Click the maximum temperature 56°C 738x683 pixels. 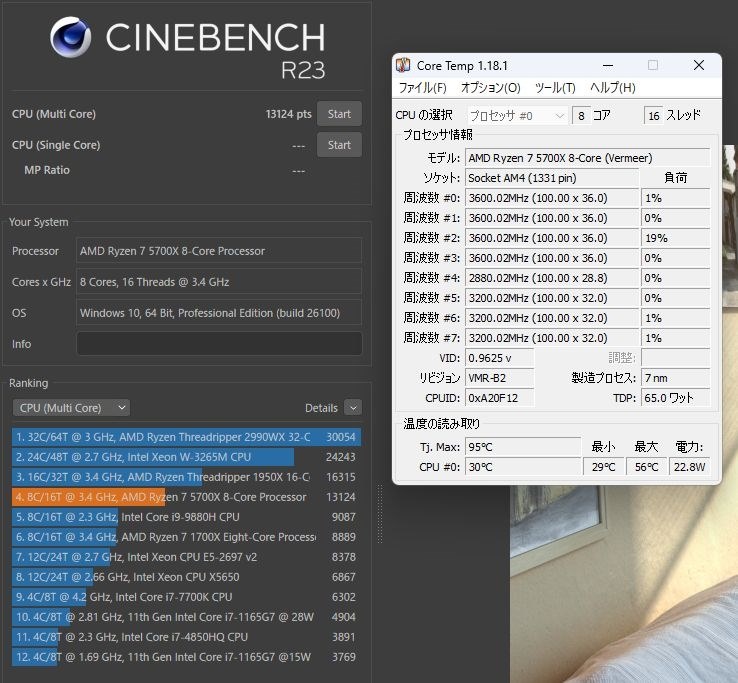coord(646,467)
